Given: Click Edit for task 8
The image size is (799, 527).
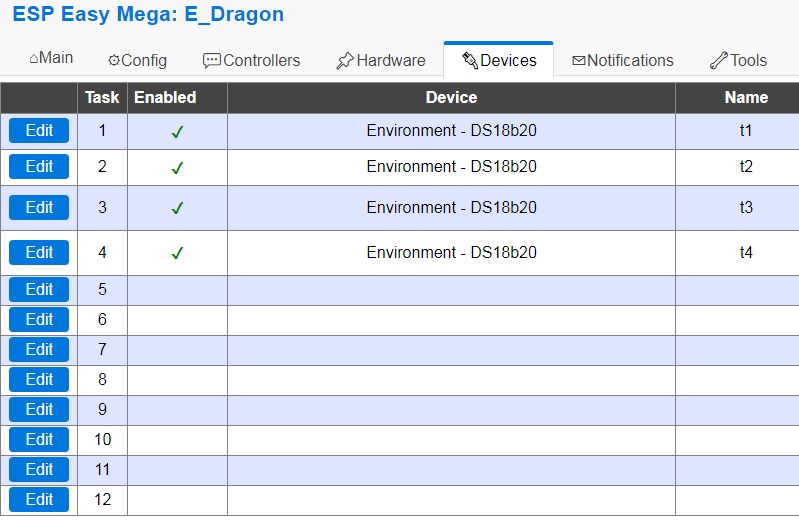Looking at the screenshot, I should tap(39, 380).
